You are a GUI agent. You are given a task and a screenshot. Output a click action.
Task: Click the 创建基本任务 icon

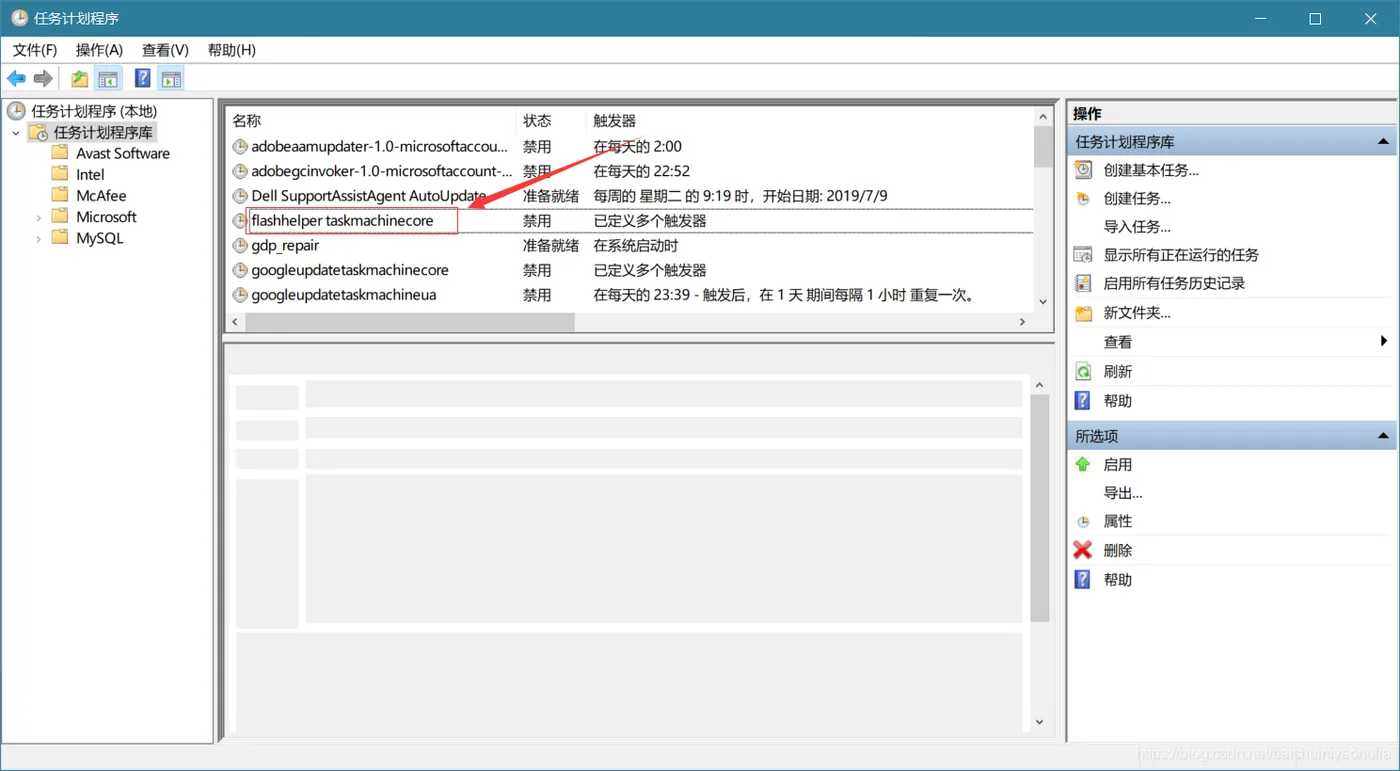tap(1083, 170)
